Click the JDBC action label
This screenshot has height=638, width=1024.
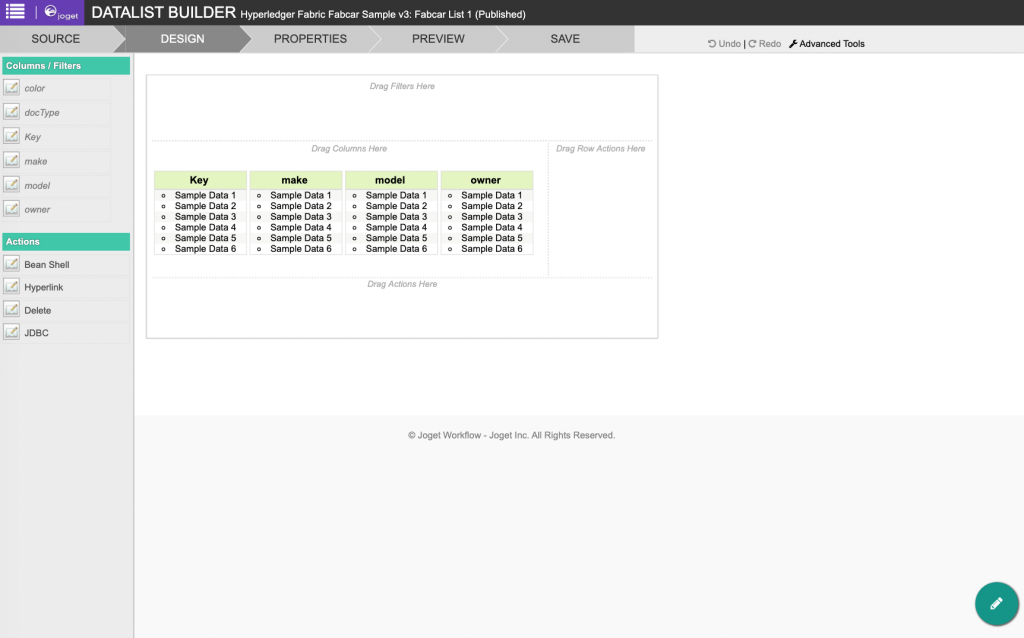point(37,333)
